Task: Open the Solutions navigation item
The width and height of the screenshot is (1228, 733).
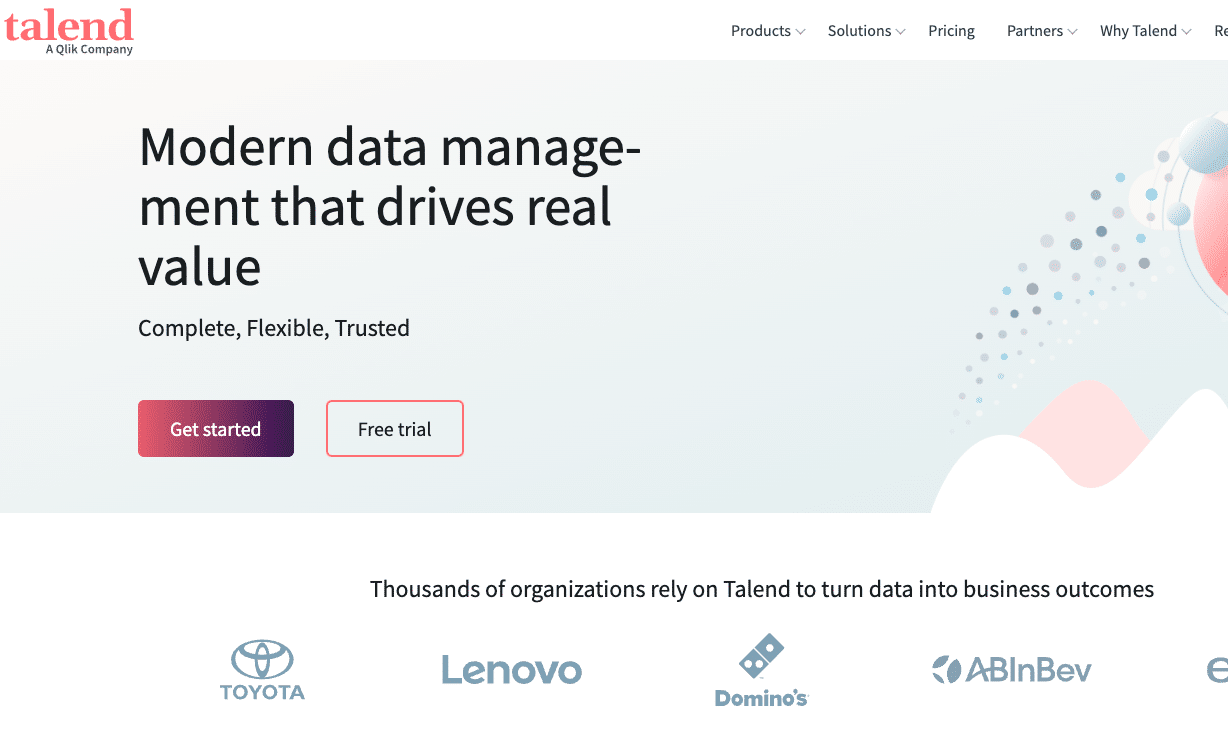Action: point(859,31)
